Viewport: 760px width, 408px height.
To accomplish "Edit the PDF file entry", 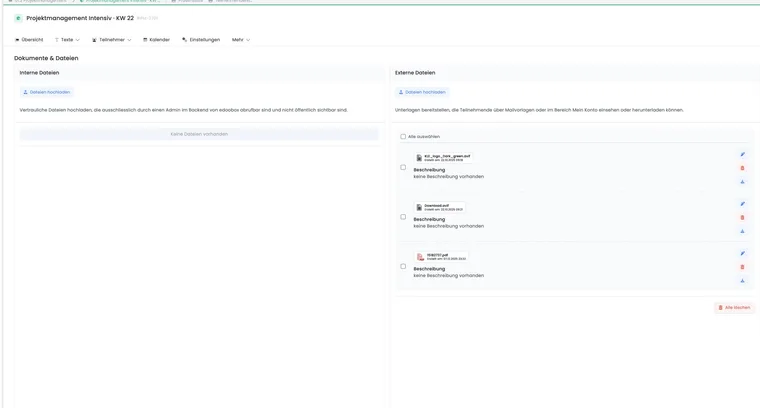I will [x=742, y=253].
